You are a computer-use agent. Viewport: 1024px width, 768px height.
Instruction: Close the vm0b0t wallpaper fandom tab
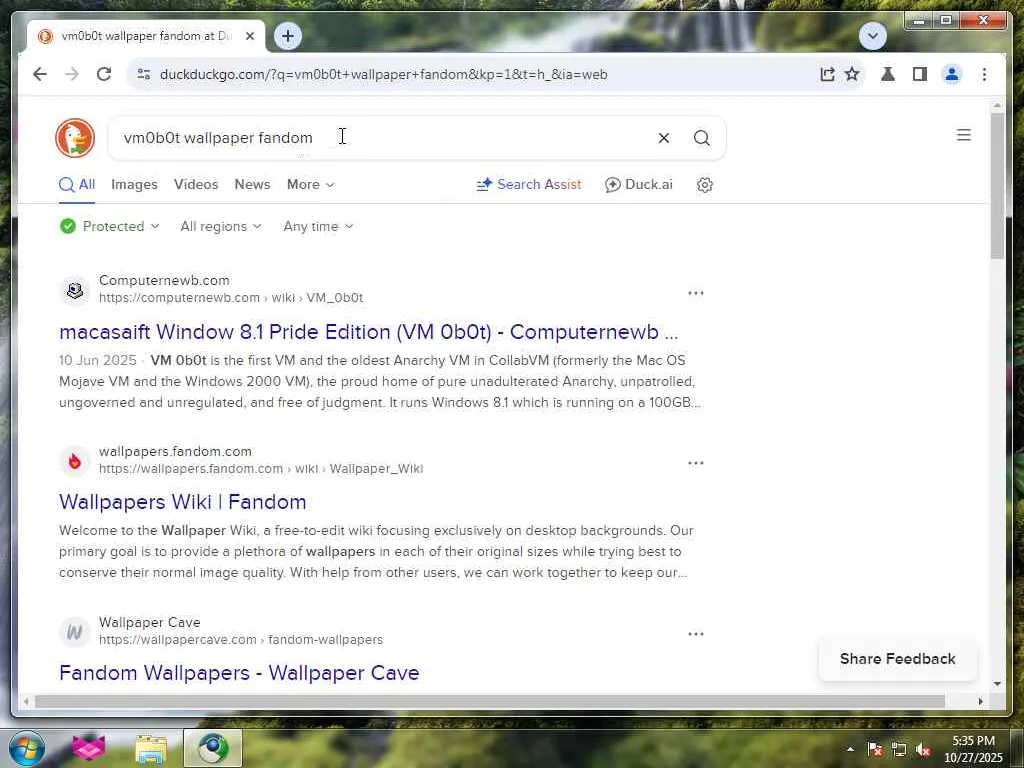click(x=249, y=36)
